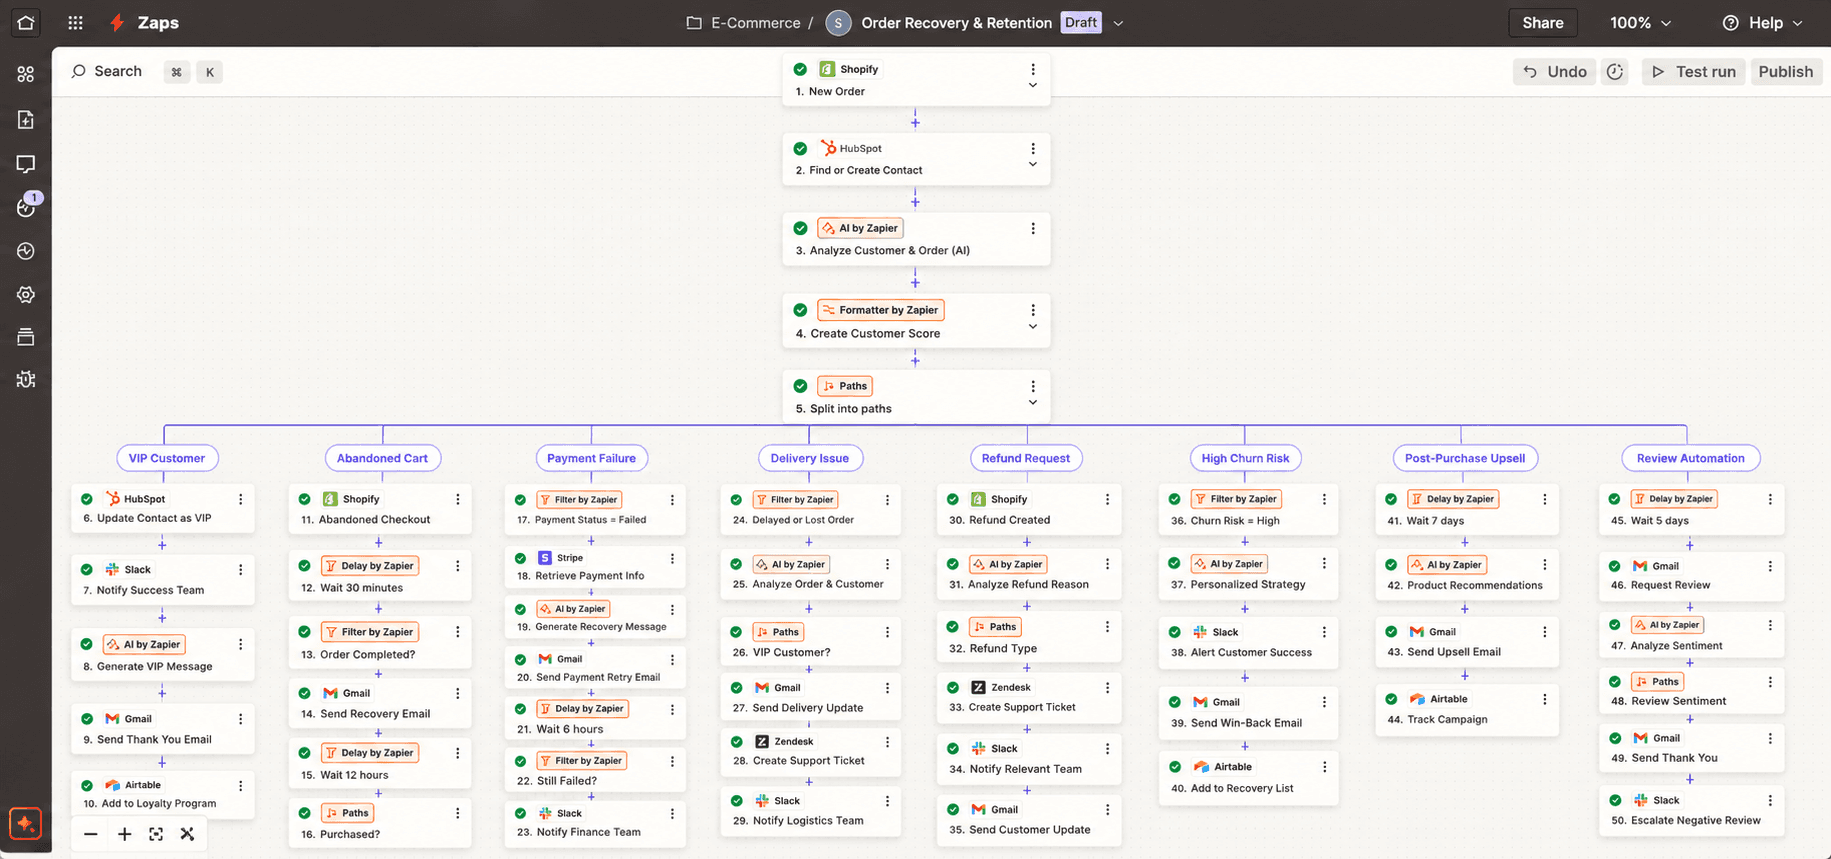Screen dimensions: 1831x859
Task: Open the Help dropdown menu
Action: [x=1762, y=23]
